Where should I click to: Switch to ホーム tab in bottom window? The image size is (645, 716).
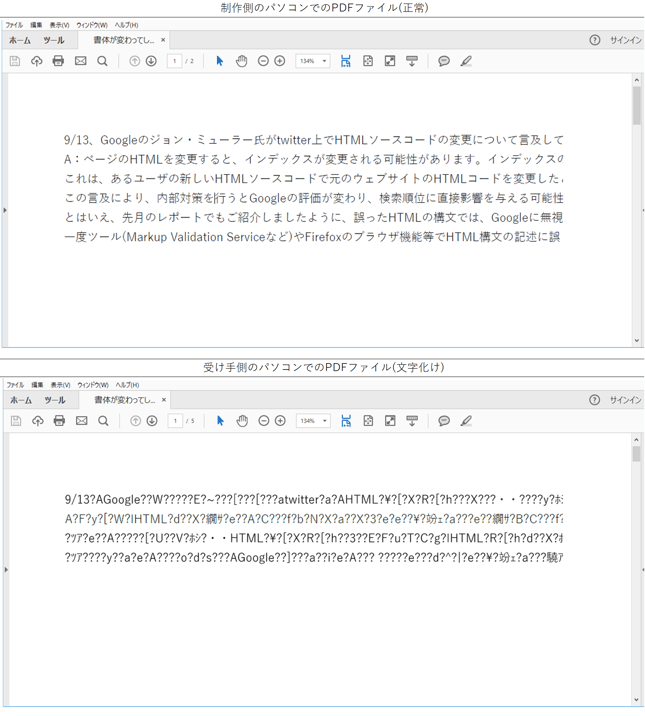point(21,400)
